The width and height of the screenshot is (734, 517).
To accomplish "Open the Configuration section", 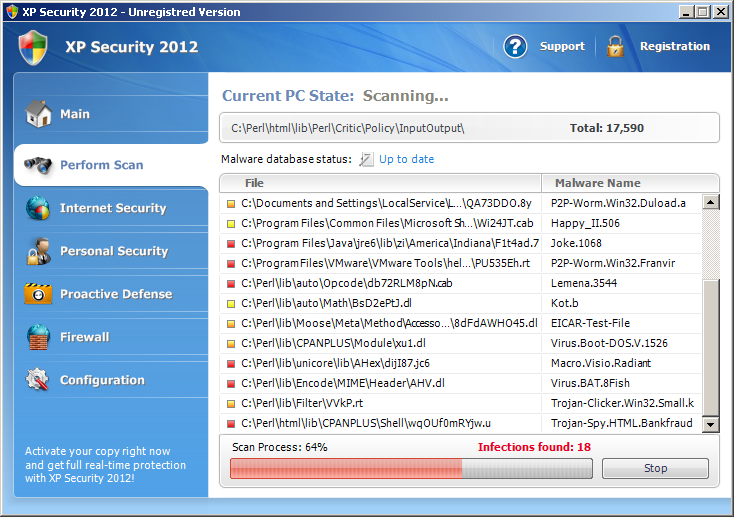I will pyautogui.click(x=111, y=380).
